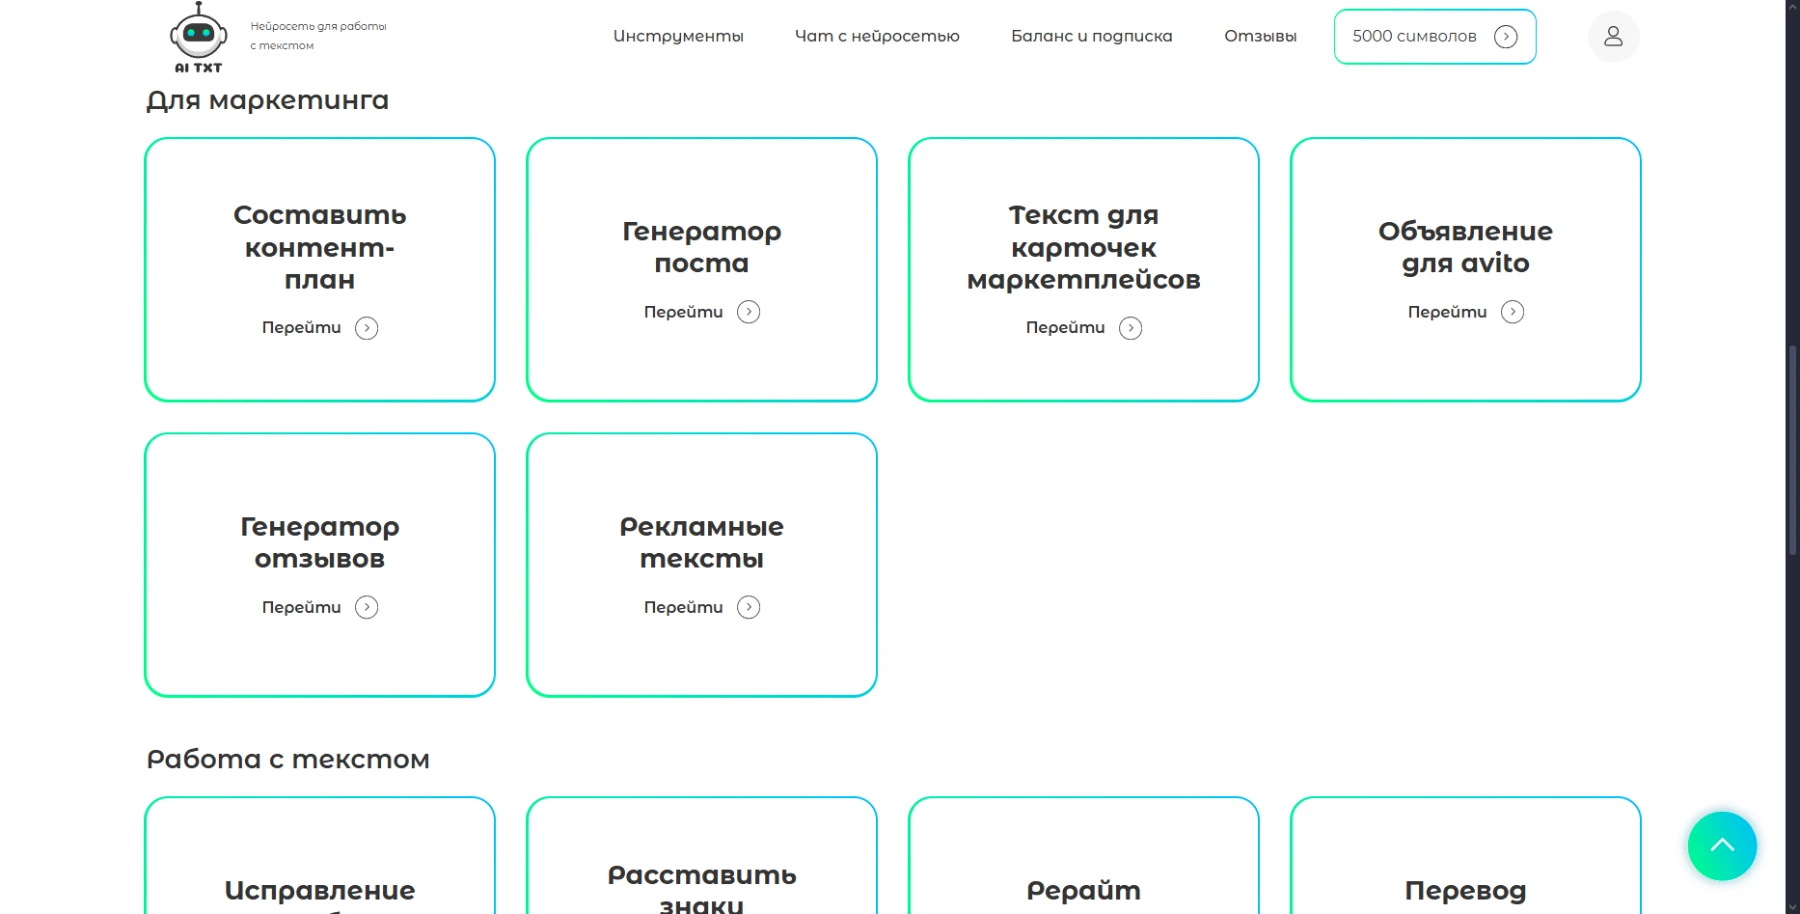Viewport: 1800px width, 914px height.
Task: Open the Инструменты menu
Action: point(677,36)
